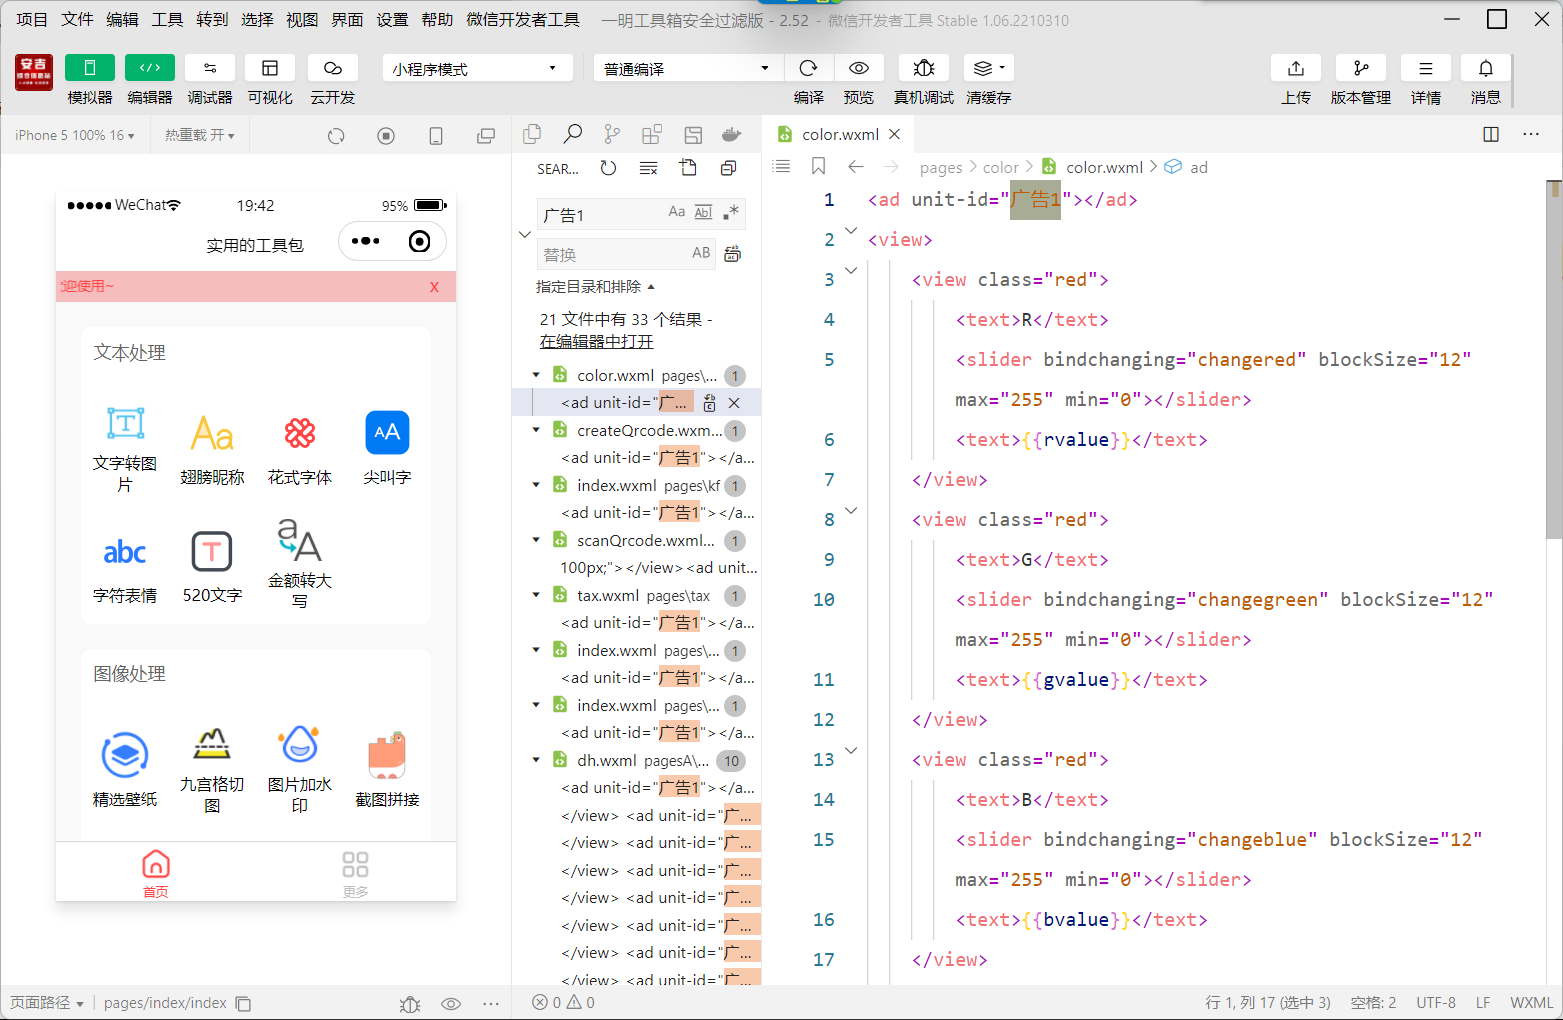Toggle the editor panel button
Viewport: 1563px width, 1020px height.
click(150, 68)
